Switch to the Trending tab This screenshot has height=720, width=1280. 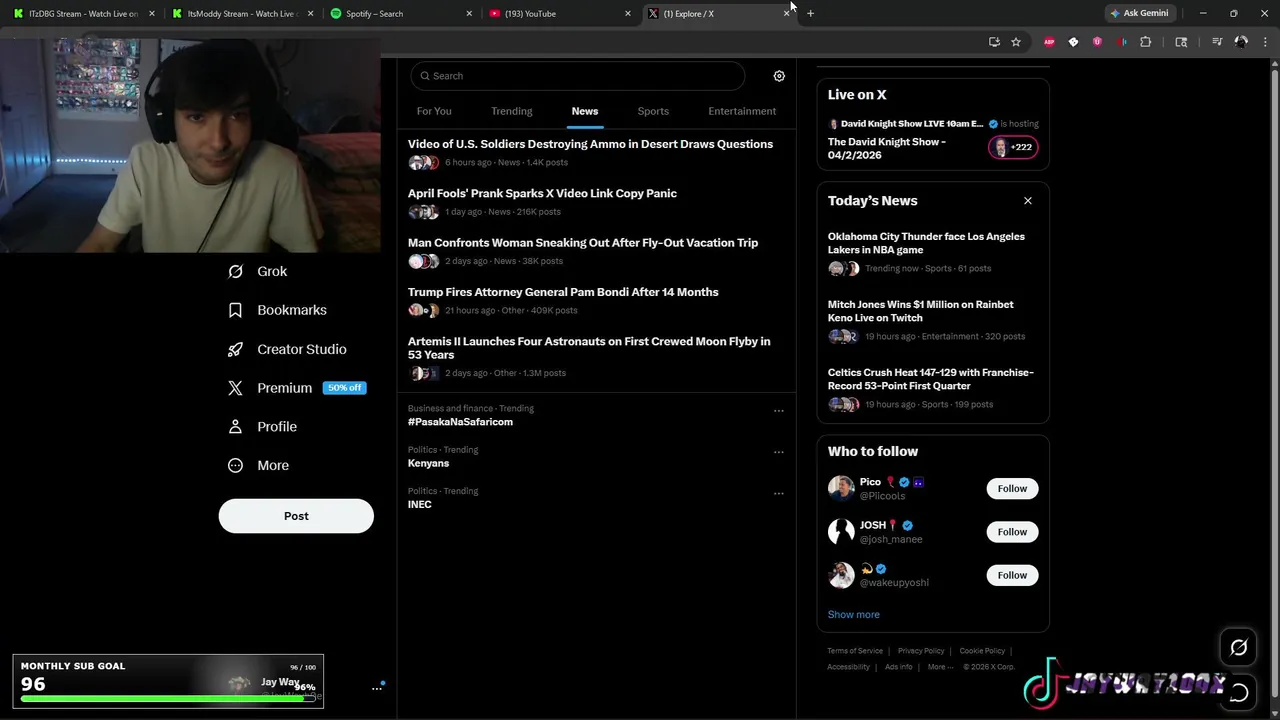[512, 111]
